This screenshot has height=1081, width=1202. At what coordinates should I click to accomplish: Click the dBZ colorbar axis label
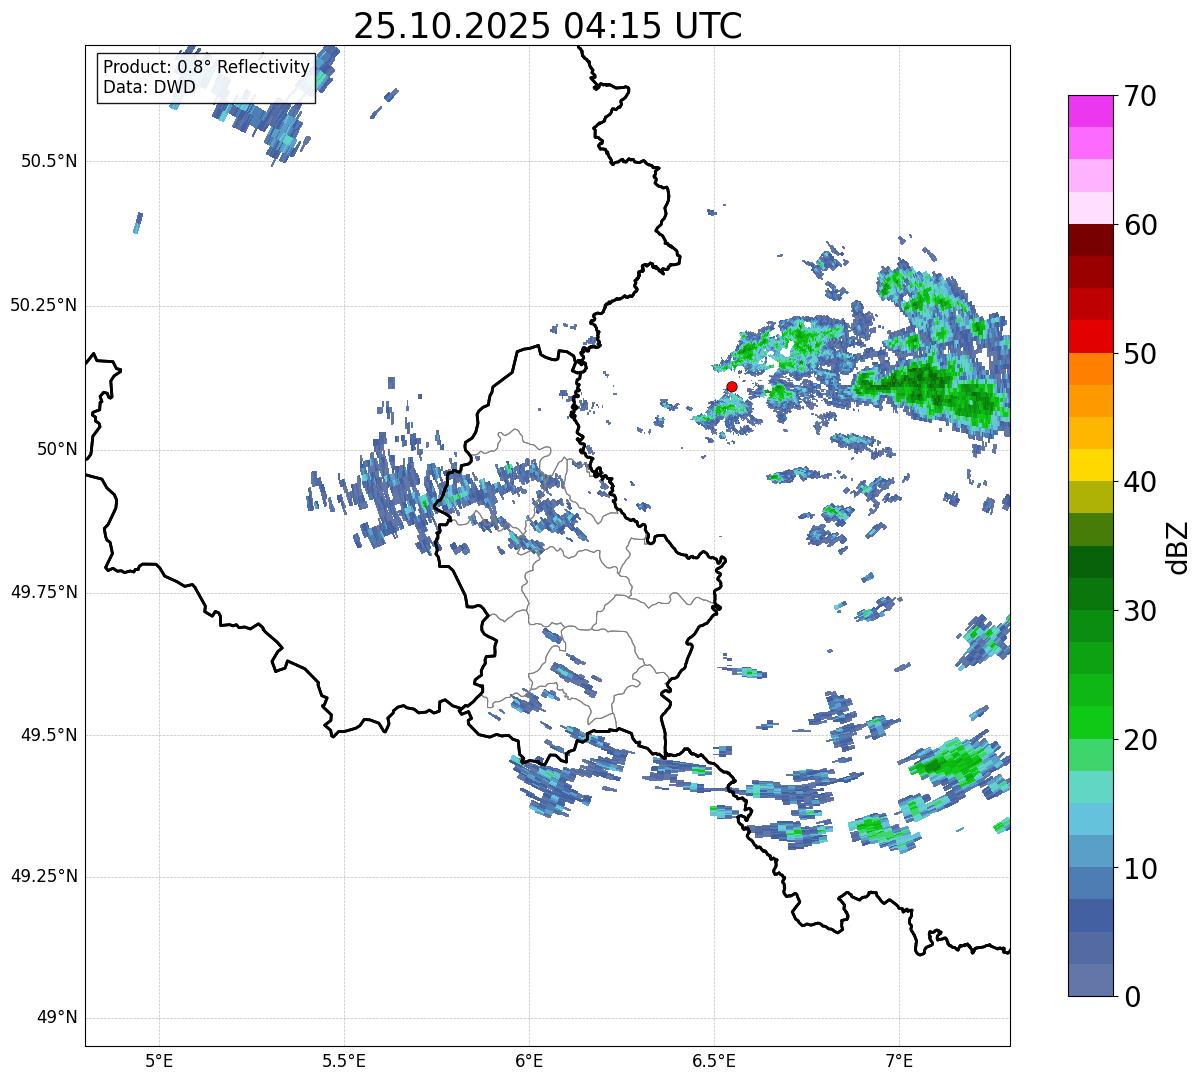pos(1178,546)
